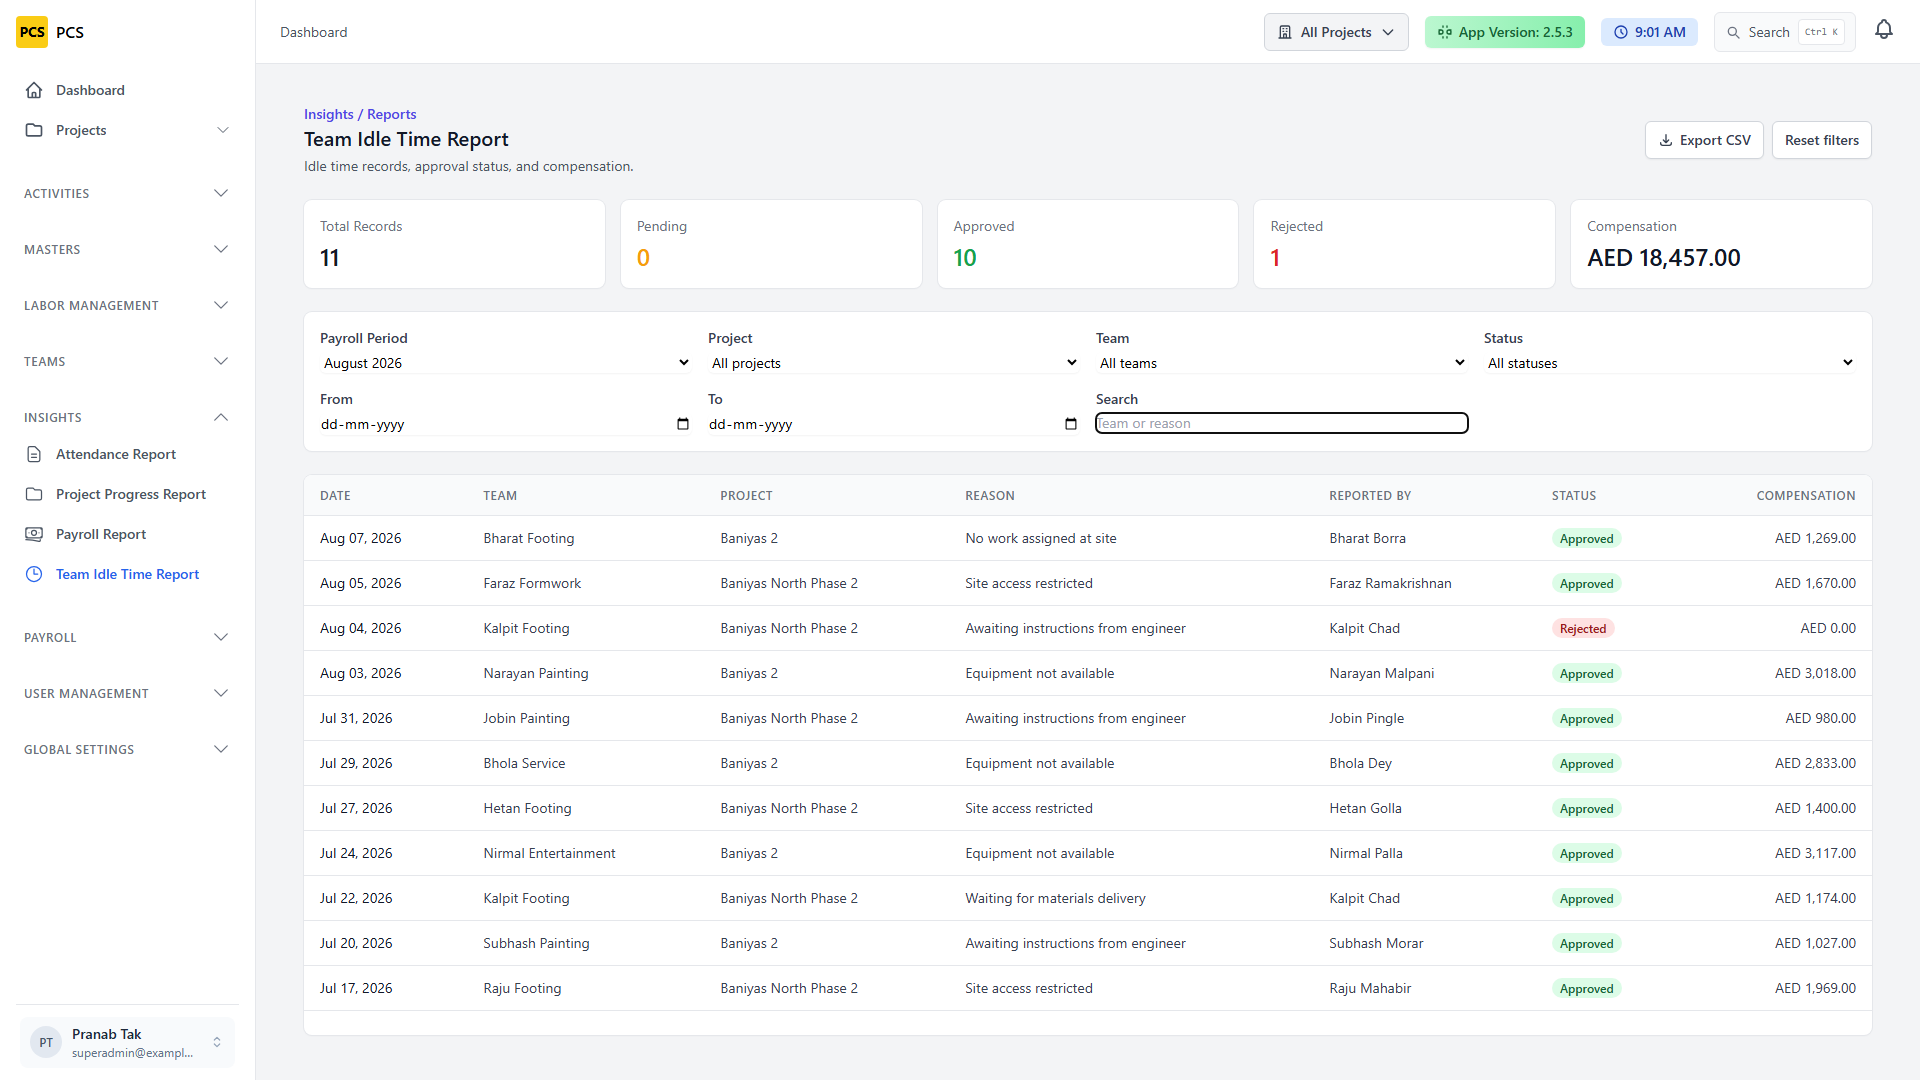This screenshot has width=1920, height=1080.
Task: Open the Project filter dropdown
Action: pyautogui.click(x=894, y=363)
